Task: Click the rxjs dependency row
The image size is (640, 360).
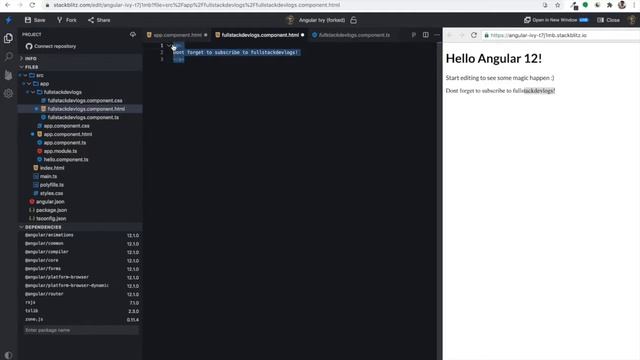Action: (x=82, y=302)
